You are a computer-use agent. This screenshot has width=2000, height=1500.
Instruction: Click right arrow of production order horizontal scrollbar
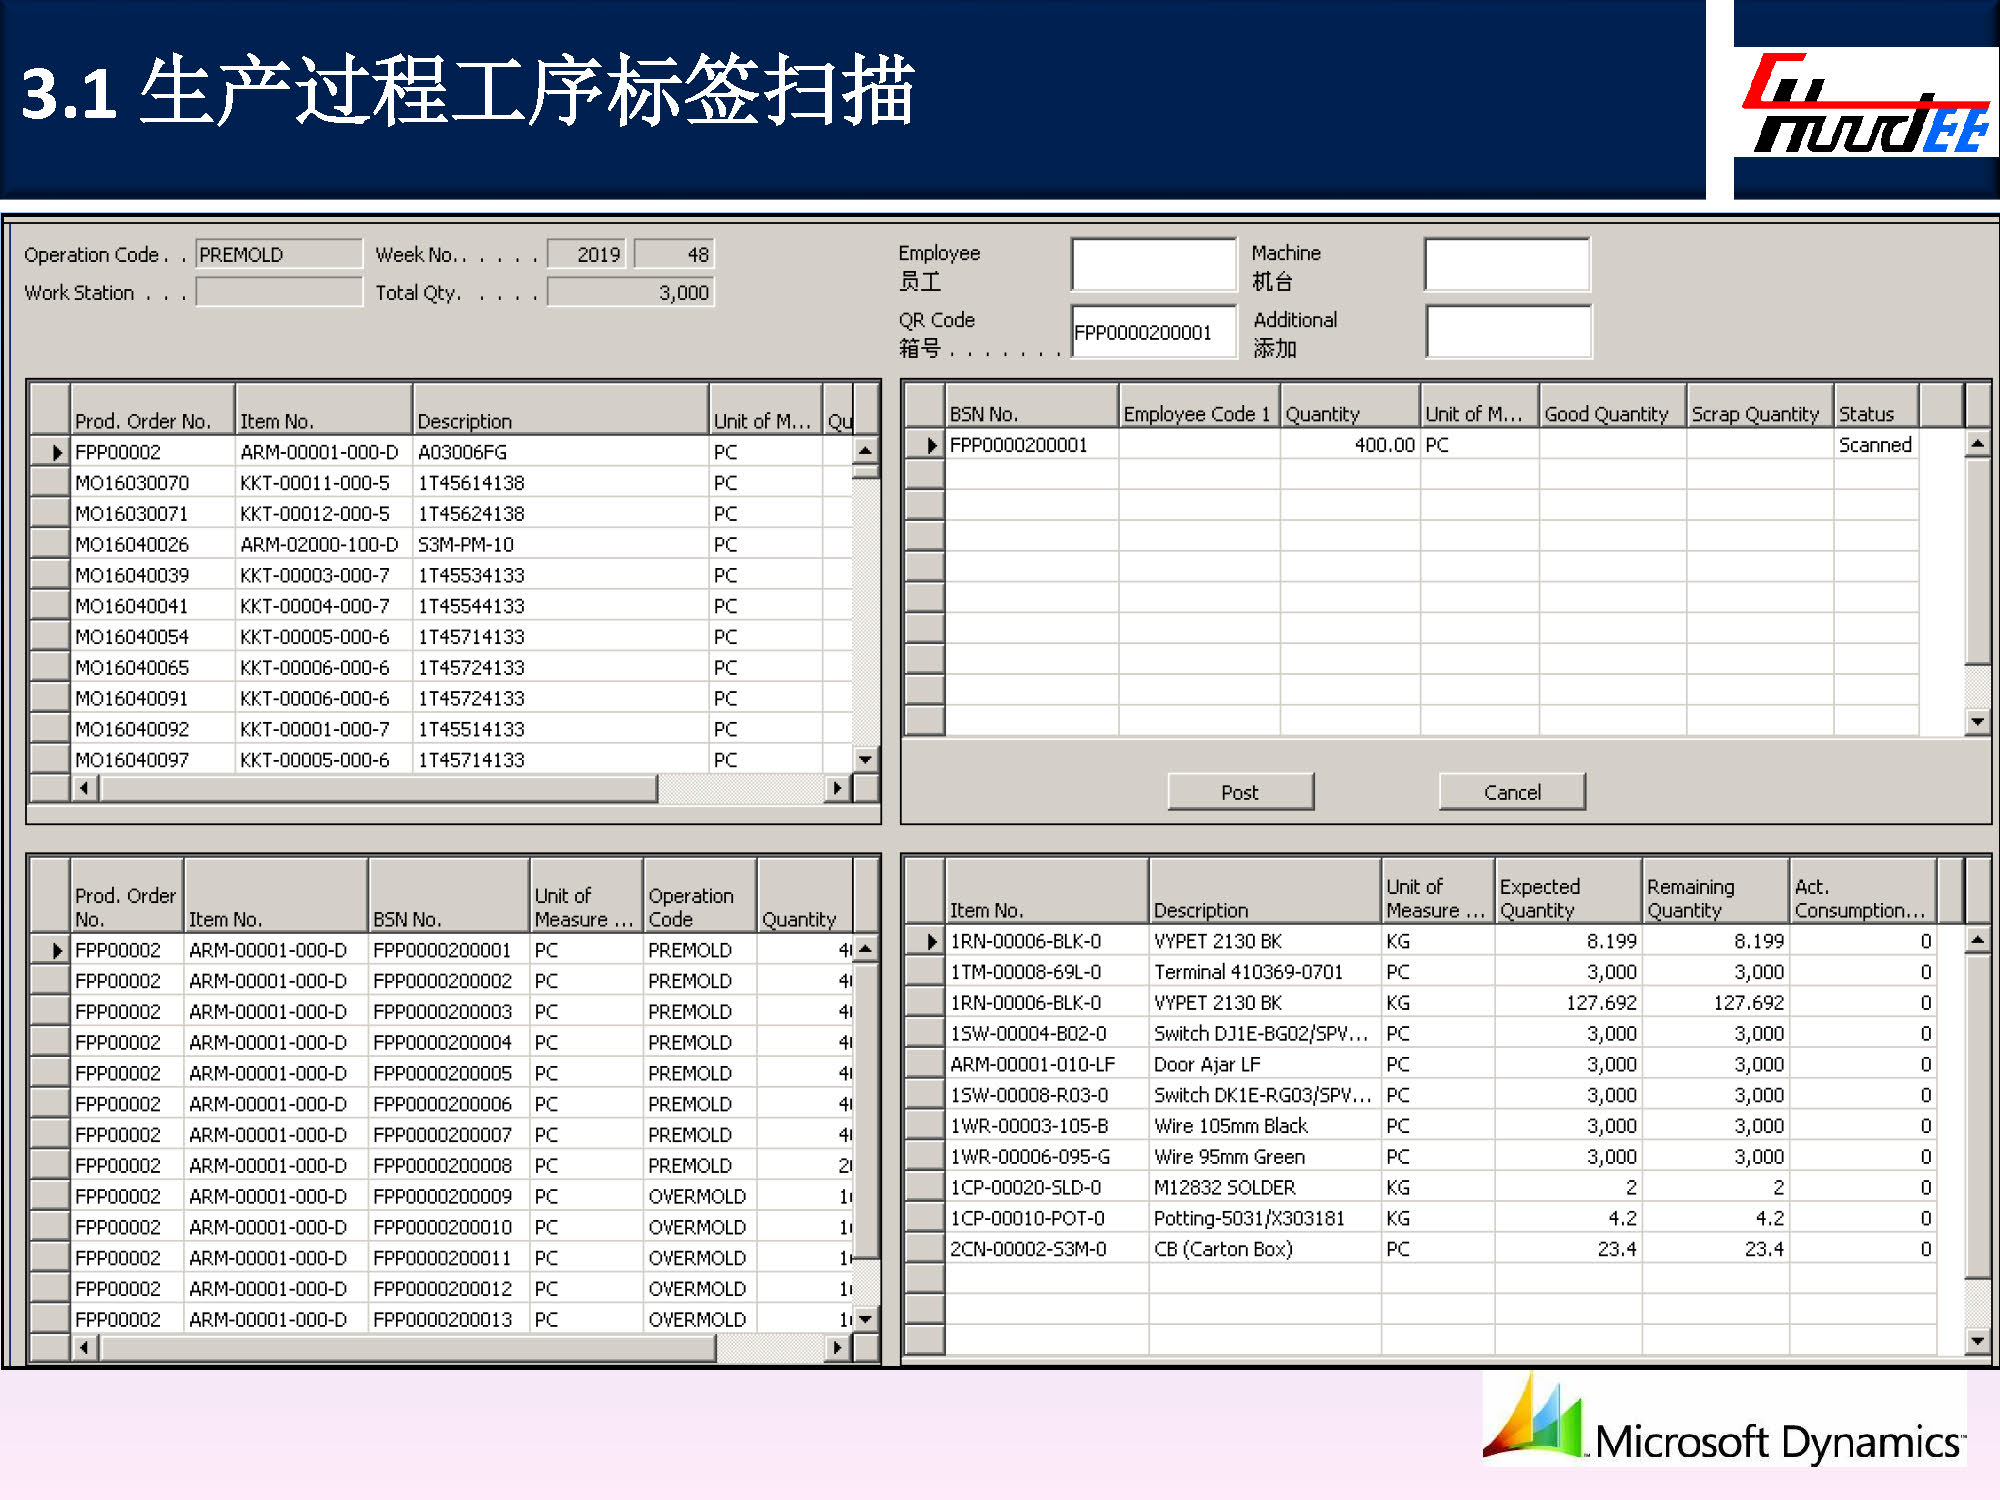[837, 788]
